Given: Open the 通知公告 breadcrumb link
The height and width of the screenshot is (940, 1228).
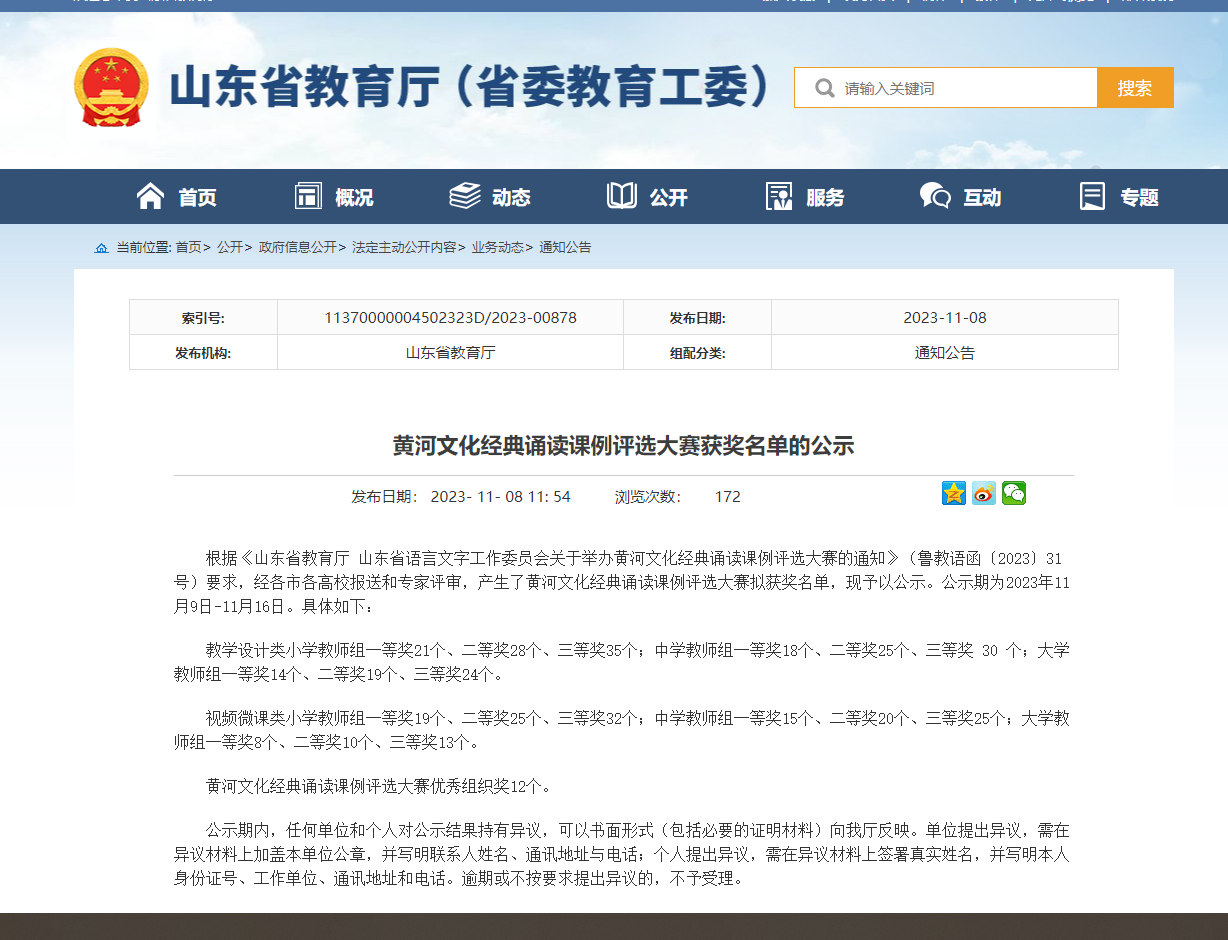Looking at the screenshot, I should (565, 247).
